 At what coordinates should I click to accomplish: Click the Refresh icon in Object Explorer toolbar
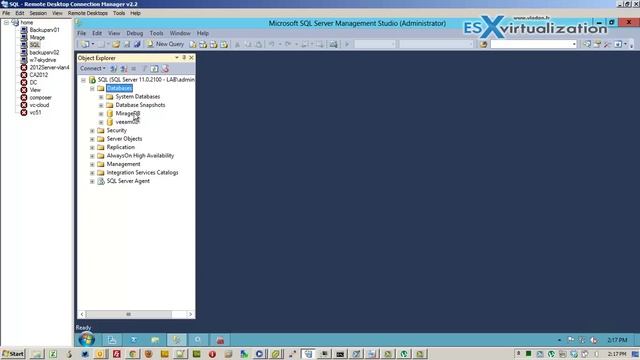[154, 69]
